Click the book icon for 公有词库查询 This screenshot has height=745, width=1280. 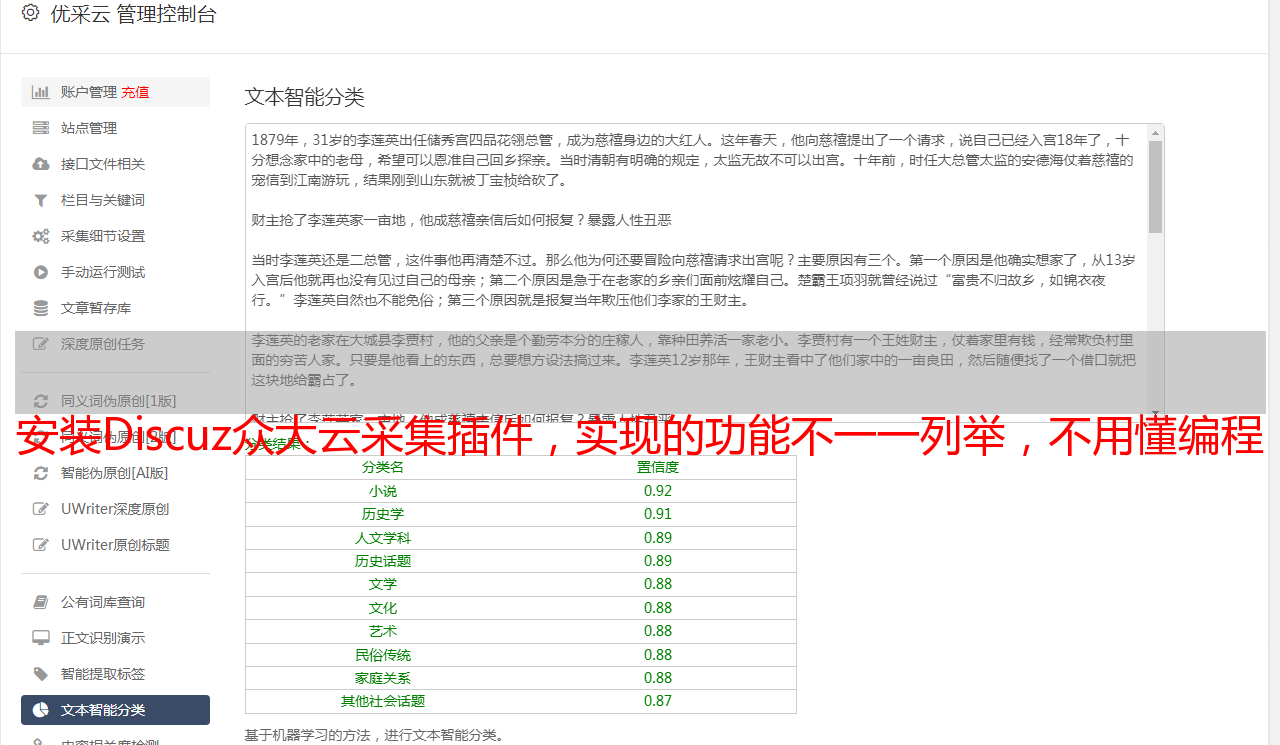coord(41,602)
